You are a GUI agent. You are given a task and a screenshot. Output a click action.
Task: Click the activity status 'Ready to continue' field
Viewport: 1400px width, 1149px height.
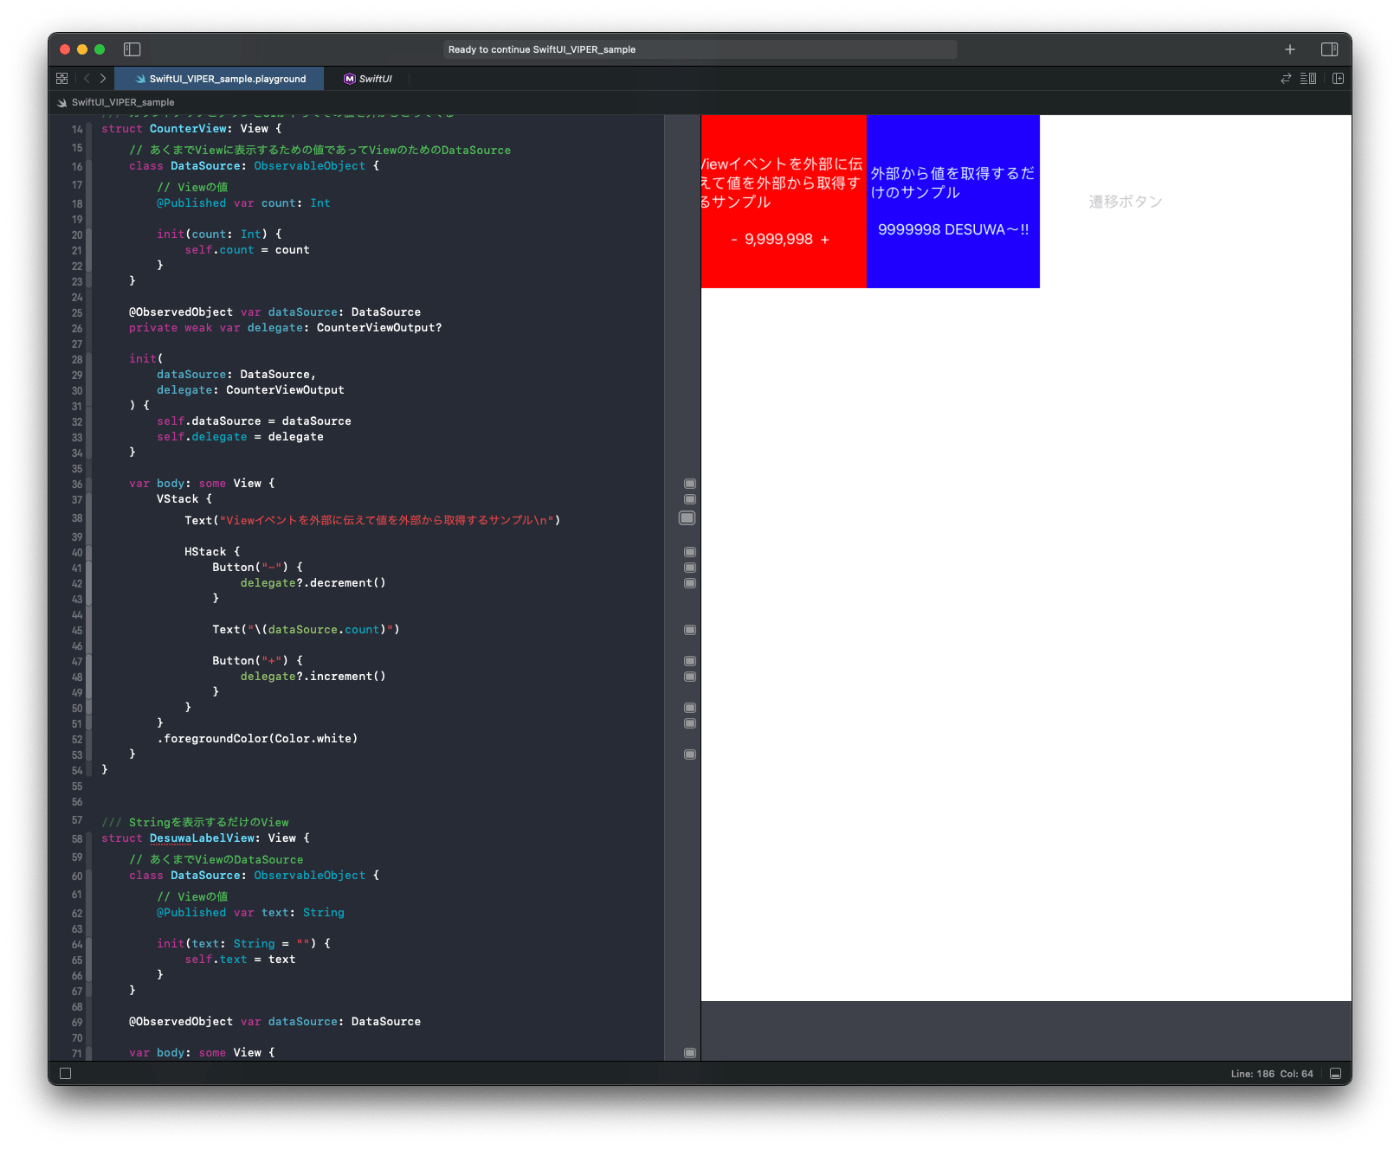tap(700, 49)
